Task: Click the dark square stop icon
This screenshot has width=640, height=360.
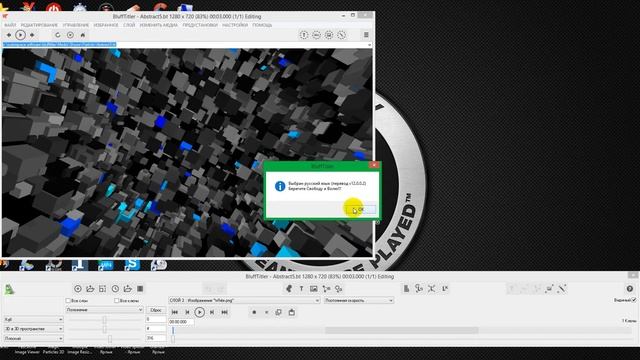Action: point(140,289)
